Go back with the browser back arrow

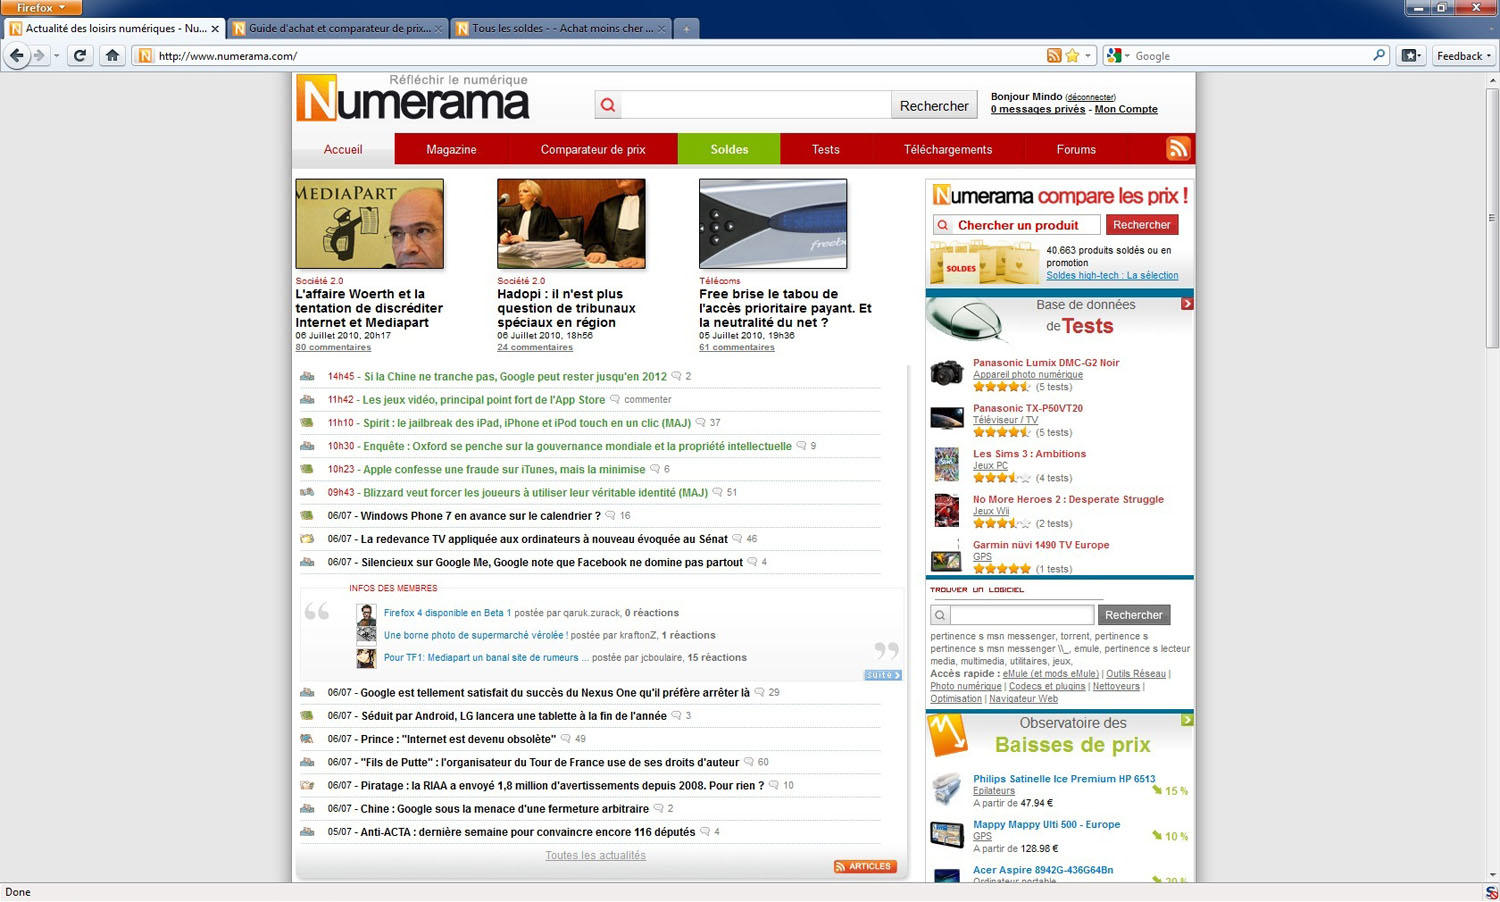click(x=16, y=56)
